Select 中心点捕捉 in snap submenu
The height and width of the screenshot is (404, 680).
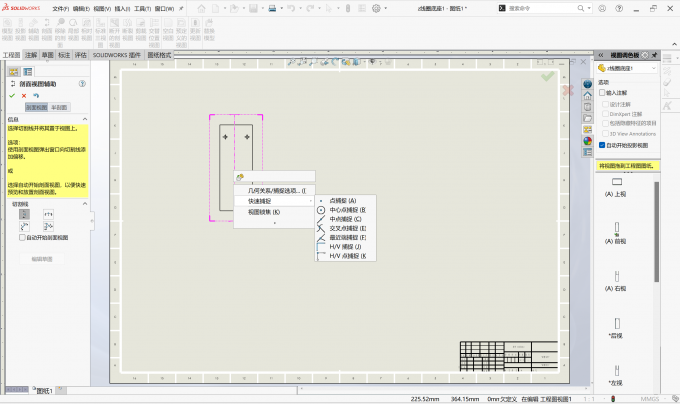click(345, 210)
